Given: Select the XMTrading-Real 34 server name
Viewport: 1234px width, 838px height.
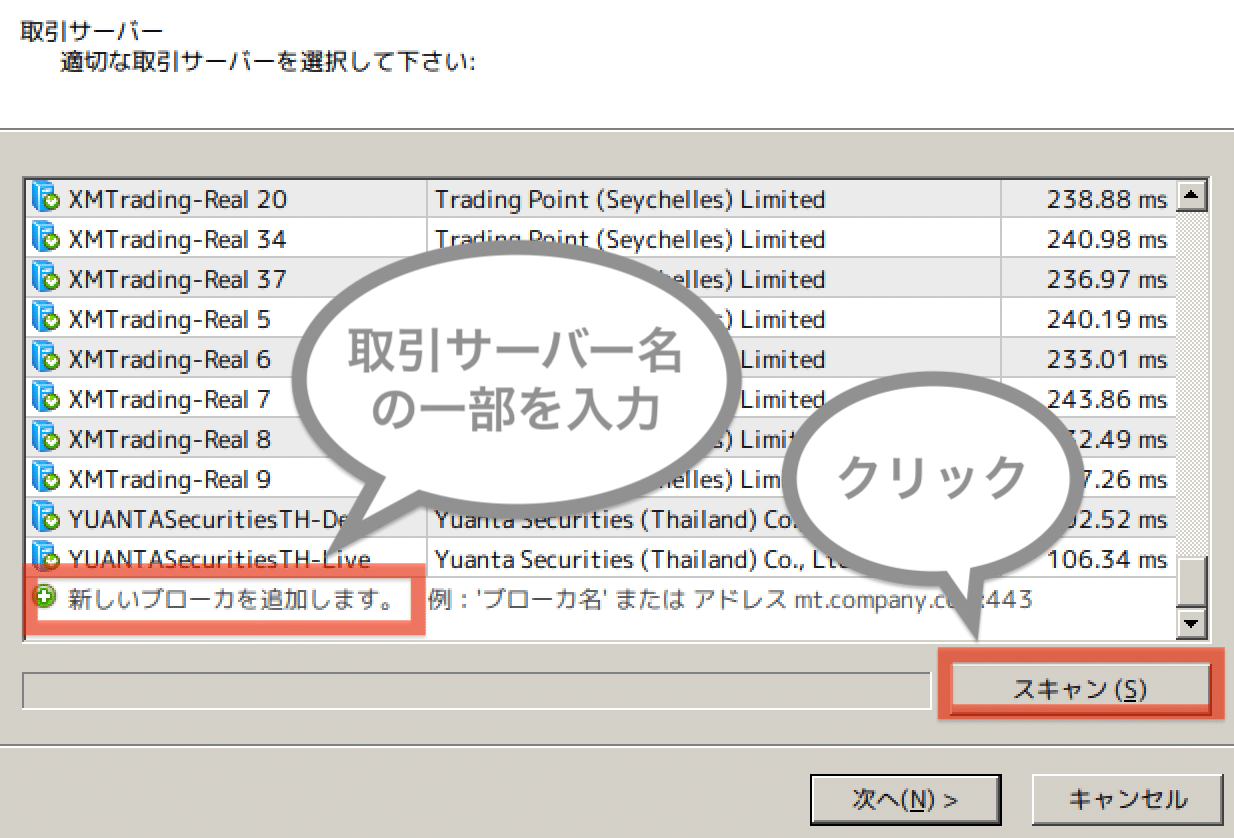Looking at the screenshot, I should (x=177, y=239).
